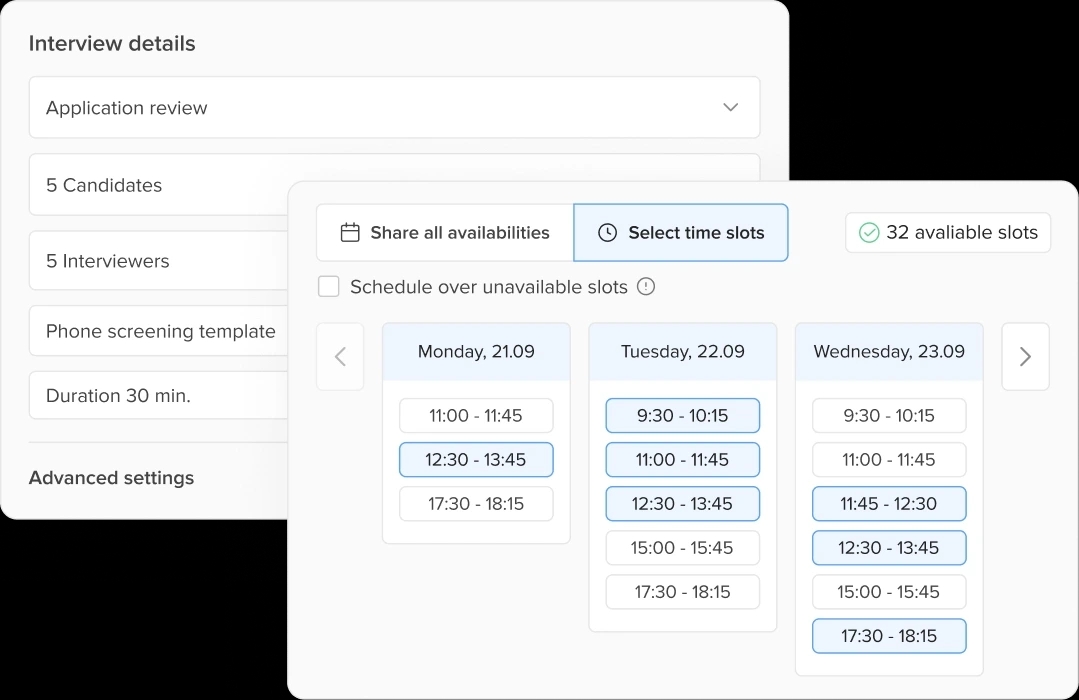Image resolution: width=1079 pixels, height=700 pixels.
Task: Choose Wednesday 9:30 - 10:15 slot
Action: pyautogui.click(x=889, y=416)
